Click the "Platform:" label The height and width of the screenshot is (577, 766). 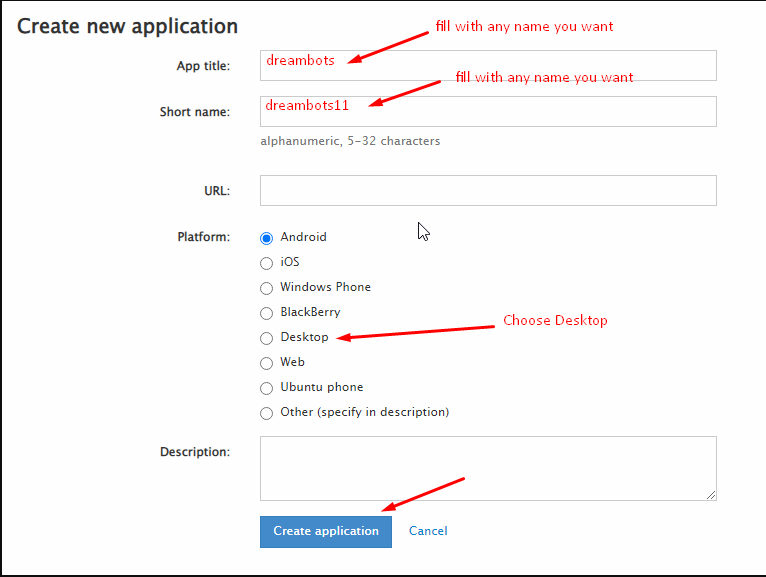point(203,237)
